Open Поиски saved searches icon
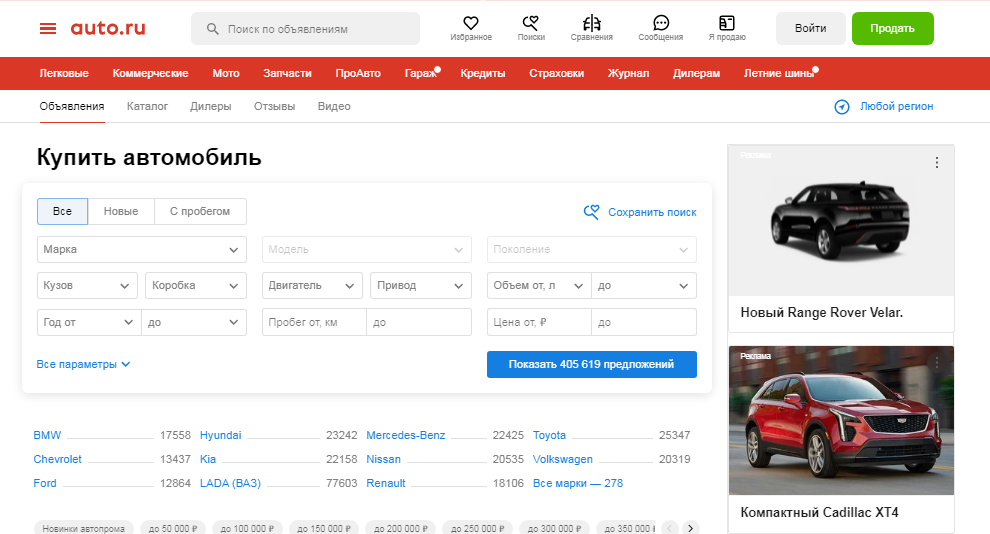Image resolution: width=990 pixels, height=534 pixels. (x=531, y=24)
